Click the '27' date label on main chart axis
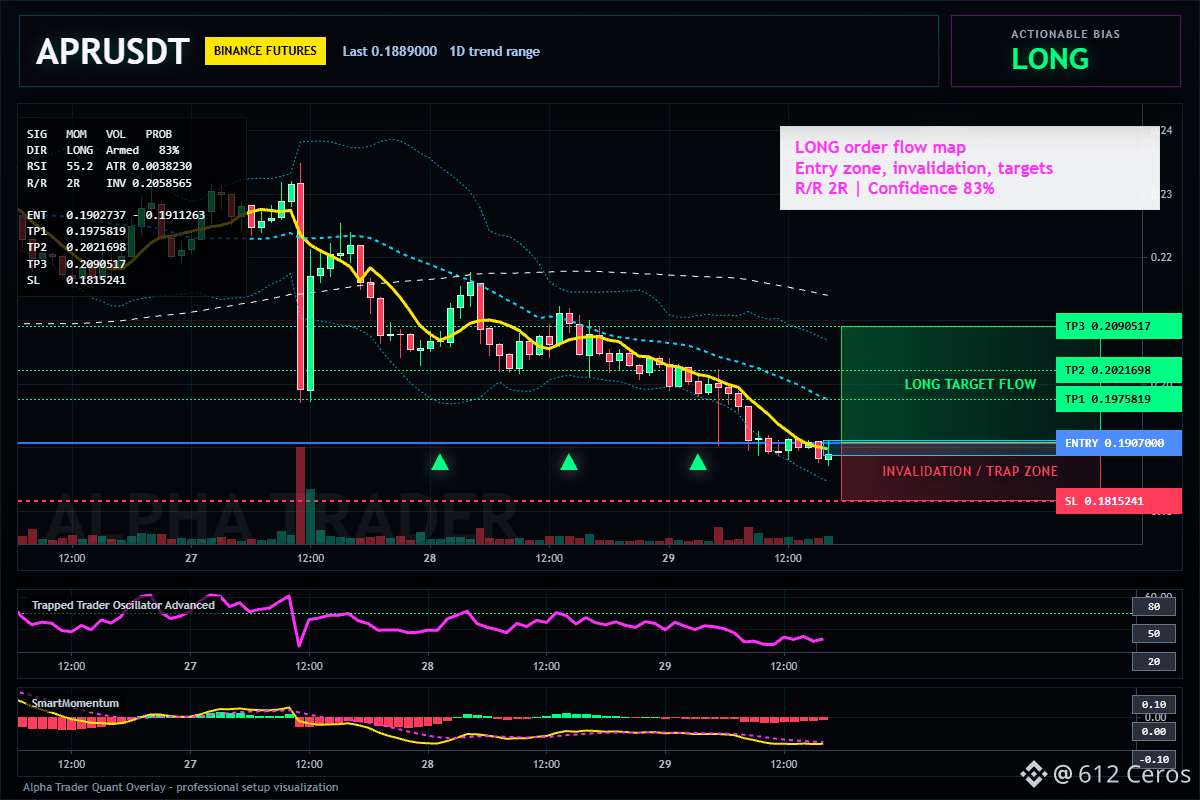The image size is (1200, 800). (x=191, y=558)
